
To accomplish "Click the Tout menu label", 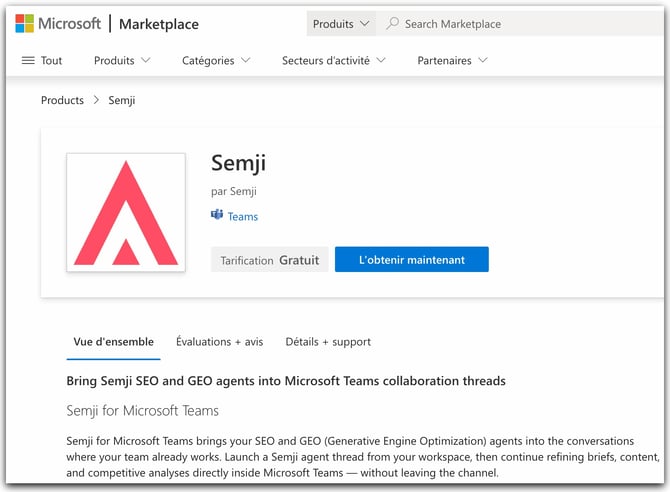I will pyautogui.click(x=51, y=60).
